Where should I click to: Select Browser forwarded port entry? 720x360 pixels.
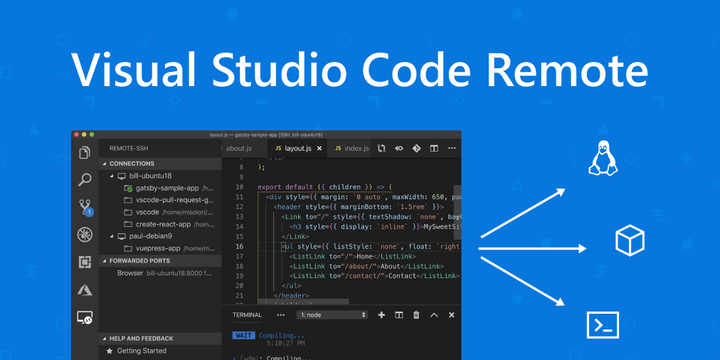point(160,273)
